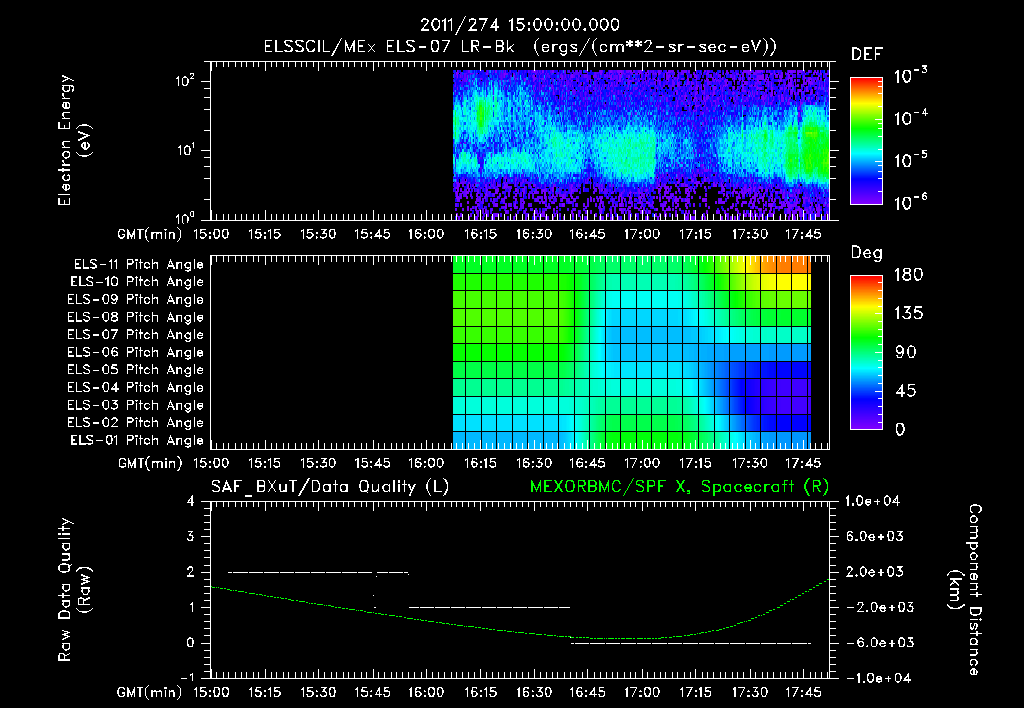Click 'ELS-11 Pitch Angle' row label
The height and width of the screenshot is (708, 1024).
click(138, 265)
